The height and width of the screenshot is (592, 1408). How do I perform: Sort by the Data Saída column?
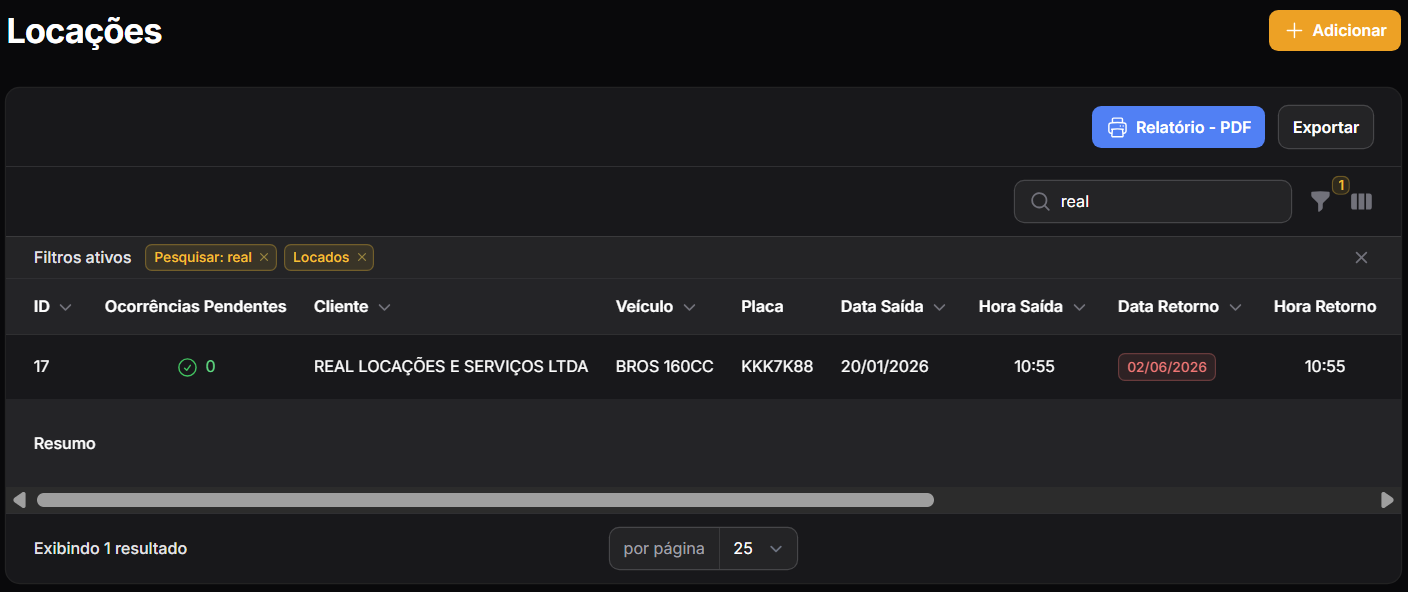coord(893,307)
